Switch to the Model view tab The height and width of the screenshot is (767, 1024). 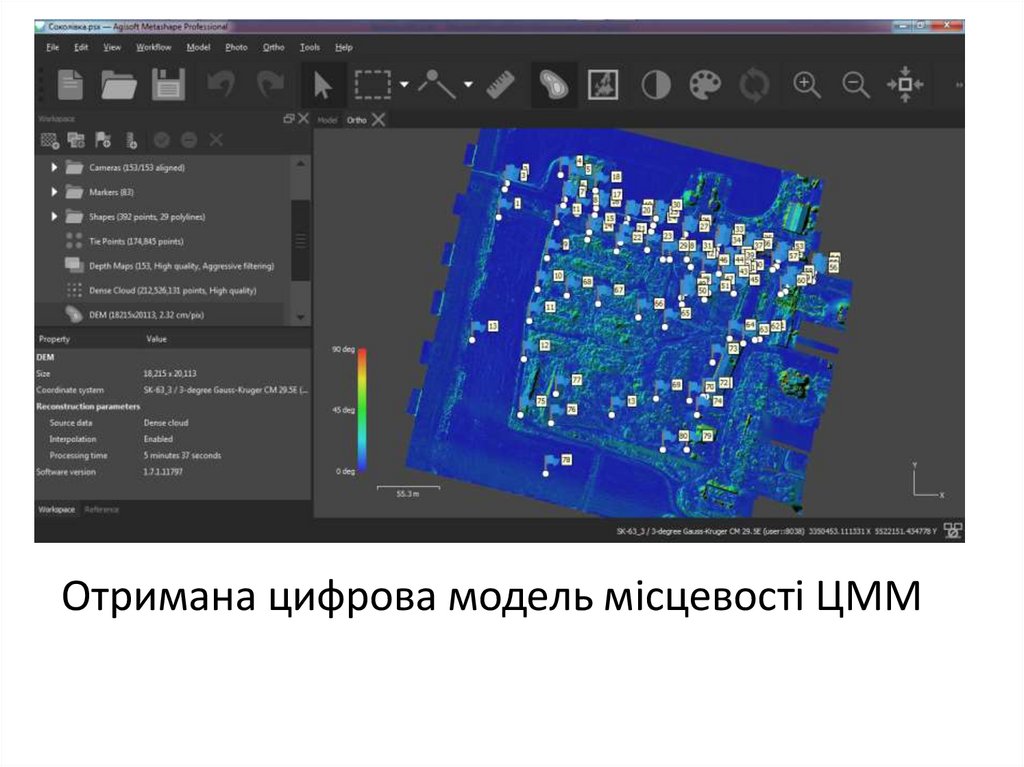pyautogui.click(x=327, y=120)
